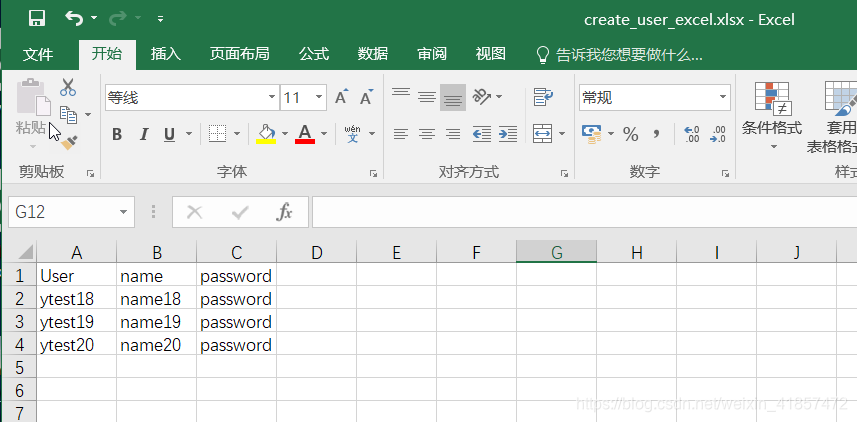857x422 pixels.
Task: Open the Borders dropdown arrow
Action: [x=237, y=133]
